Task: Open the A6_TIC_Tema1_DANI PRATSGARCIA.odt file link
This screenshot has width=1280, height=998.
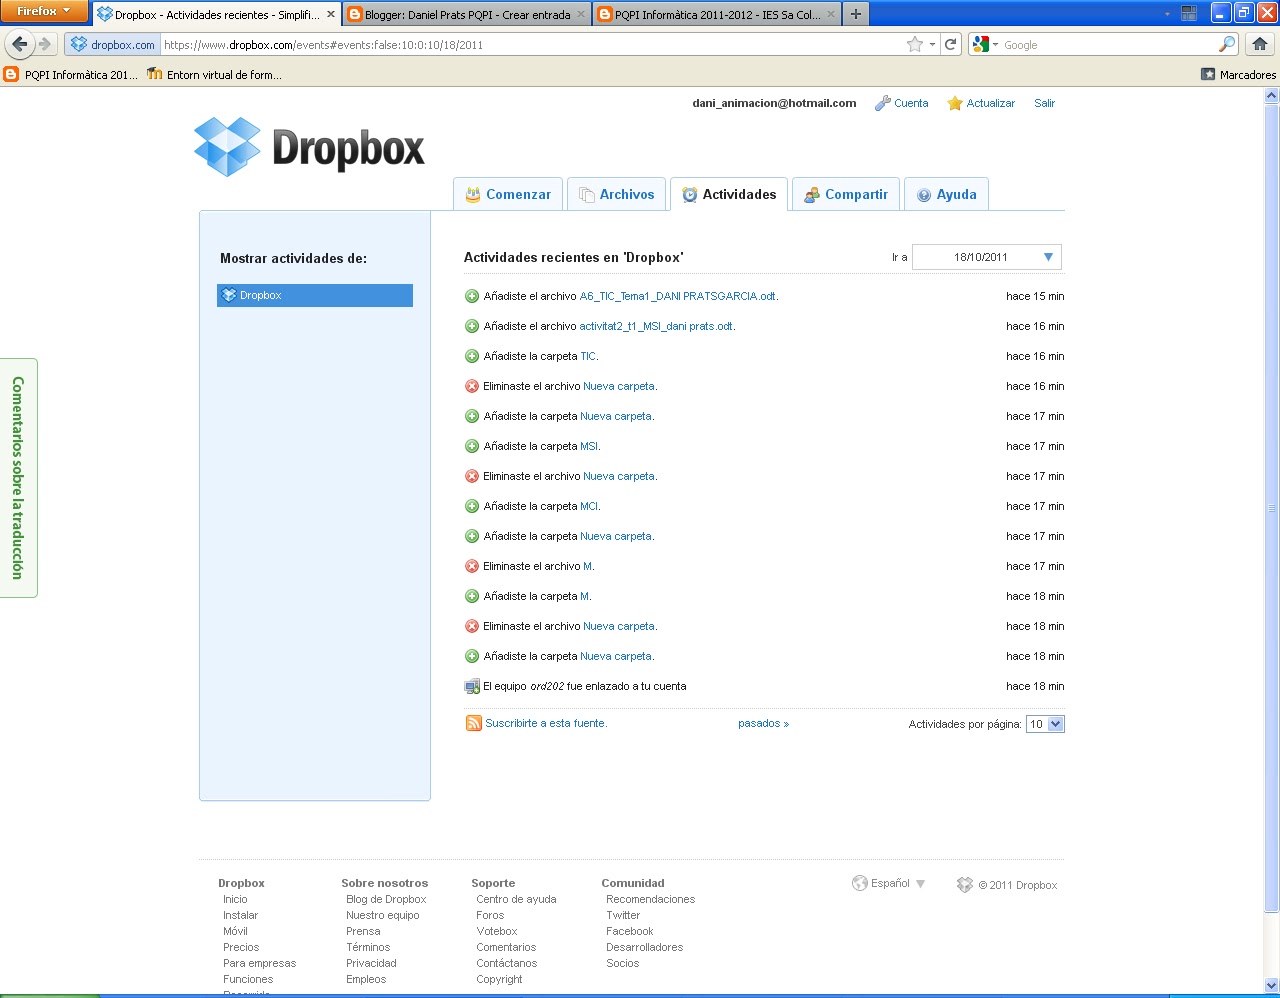Action: 678,296
